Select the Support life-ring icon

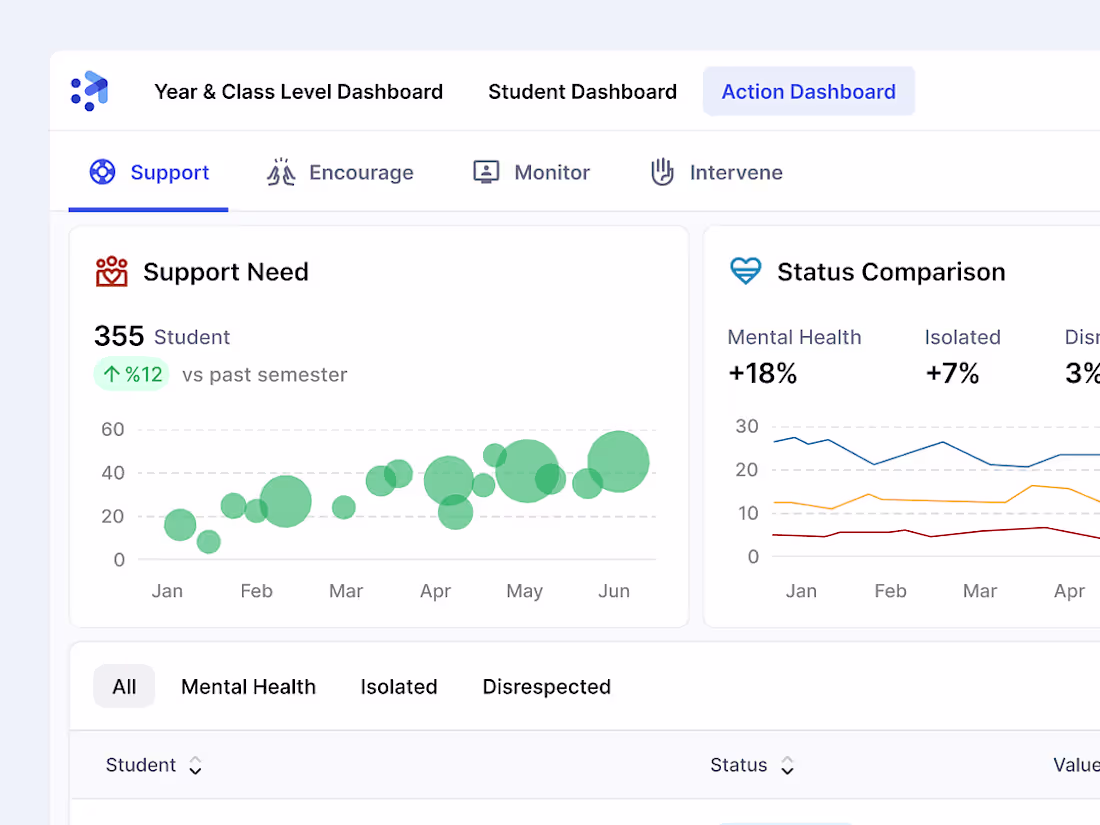[102, 172]
